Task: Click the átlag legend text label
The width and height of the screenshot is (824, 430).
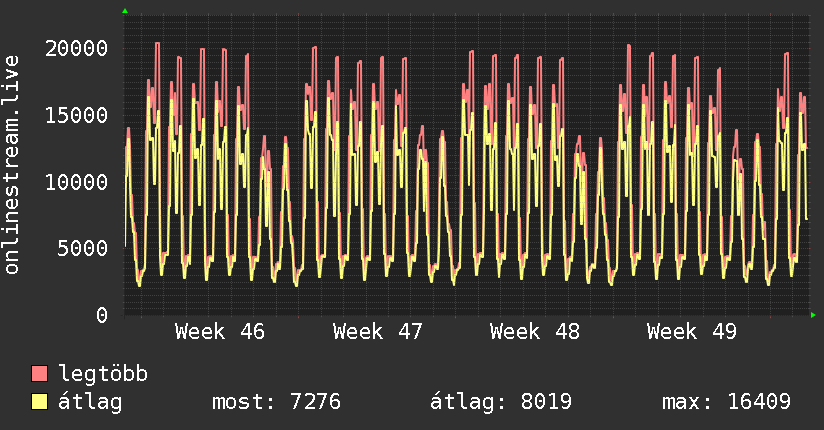Action: 90,402
